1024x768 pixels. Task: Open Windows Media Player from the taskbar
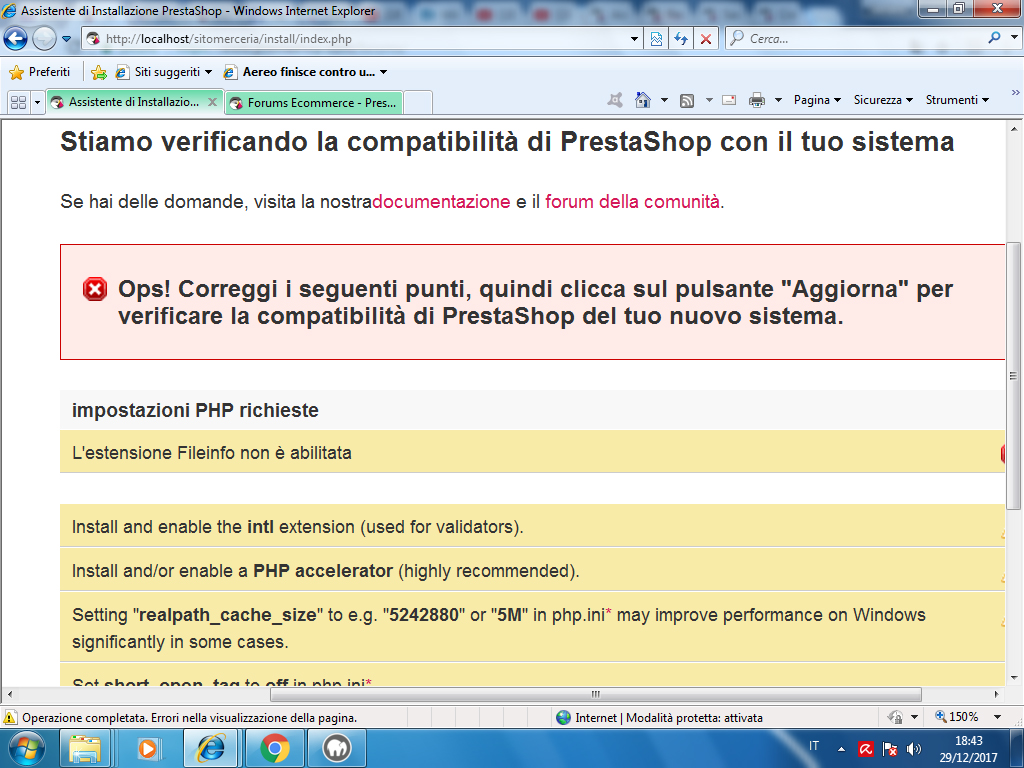point(148,748)
